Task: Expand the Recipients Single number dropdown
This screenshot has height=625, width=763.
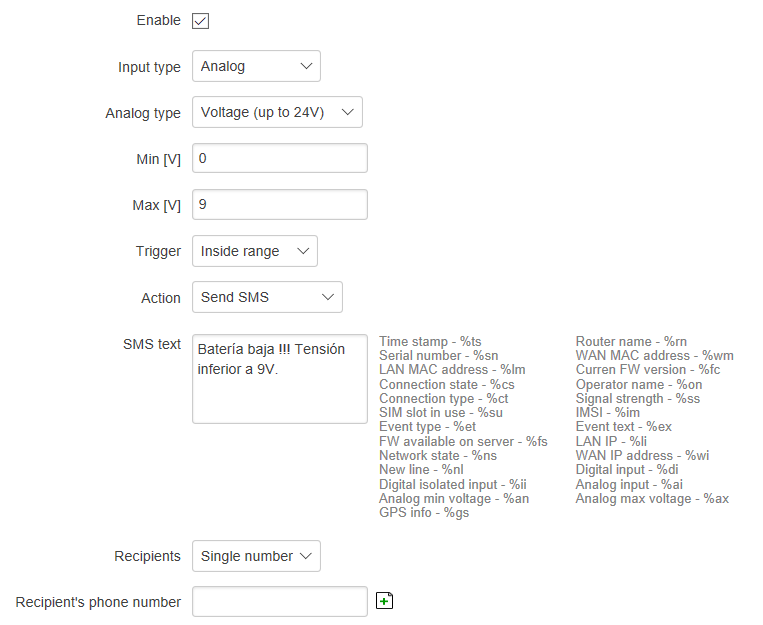Action: 256,556
